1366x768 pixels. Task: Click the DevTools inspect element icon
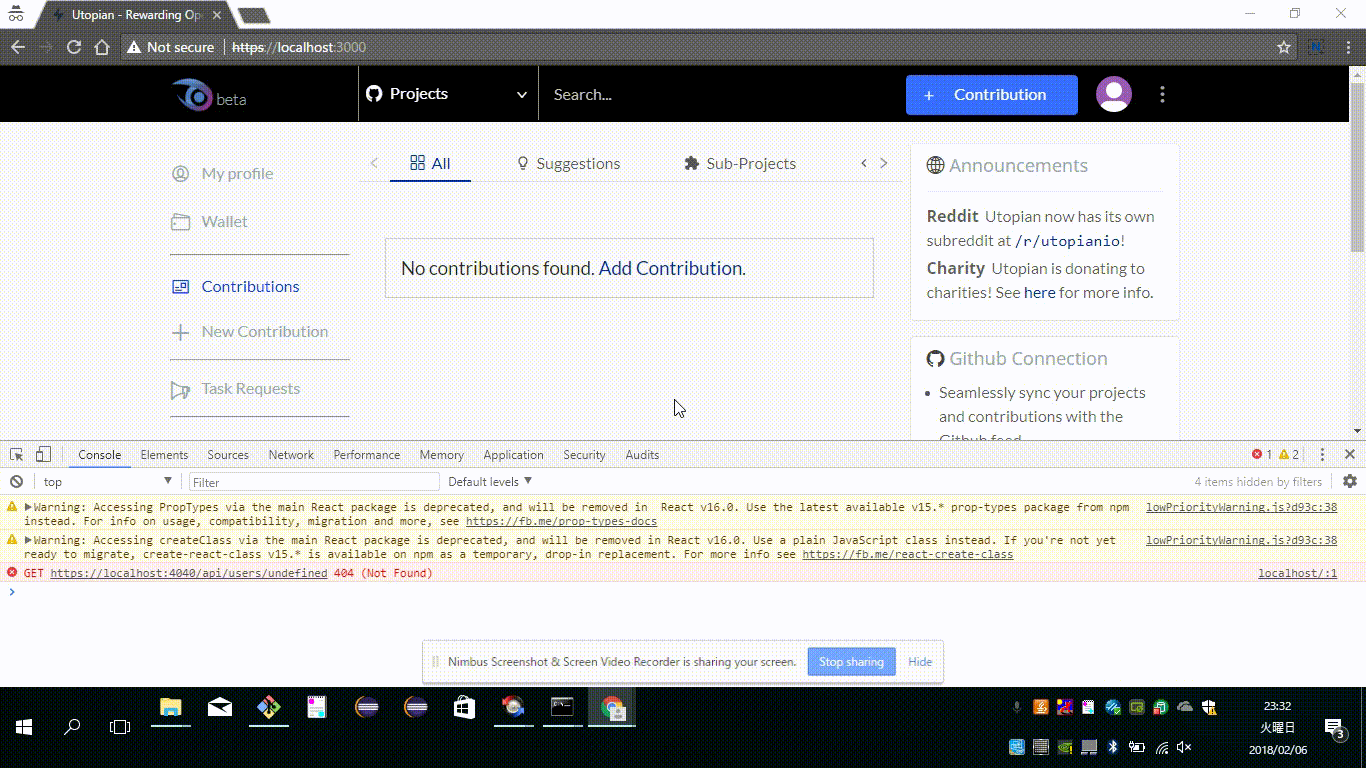17,454
